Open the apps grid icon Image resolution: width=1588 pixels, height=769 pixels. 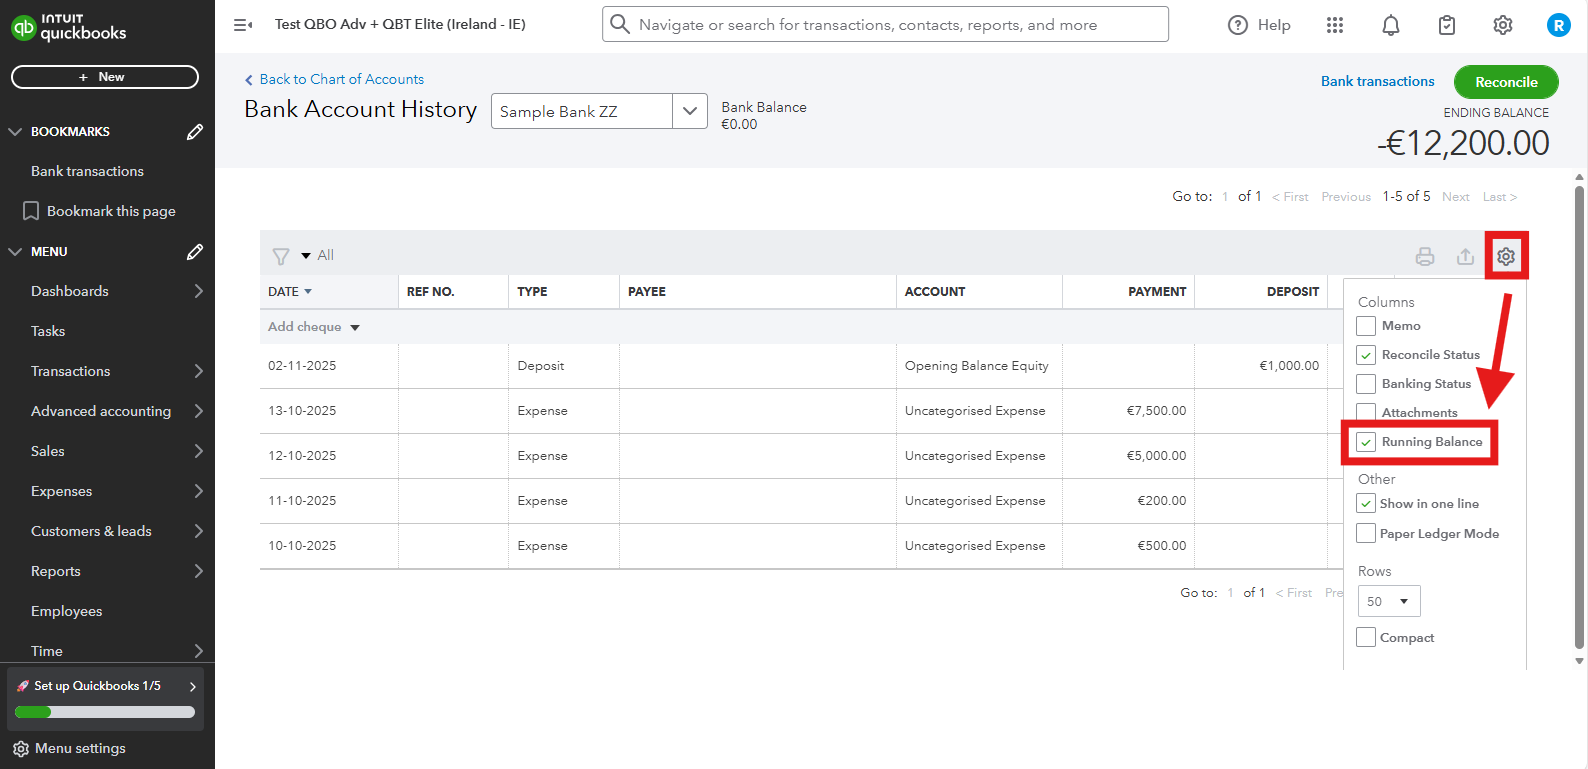(x=1335, y=25)
